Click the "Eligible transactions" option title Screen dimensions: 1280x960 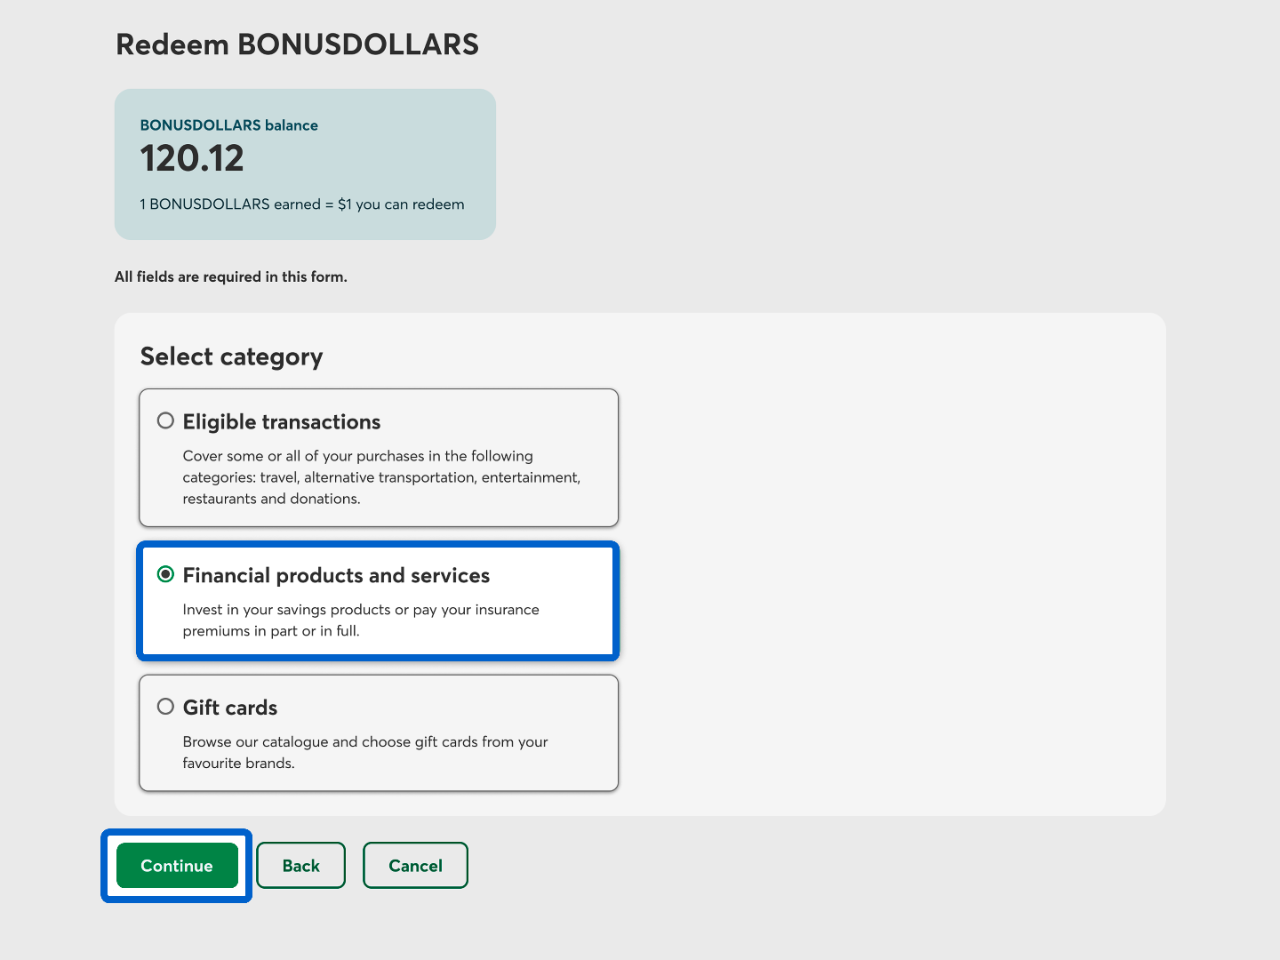pos(282,422)
